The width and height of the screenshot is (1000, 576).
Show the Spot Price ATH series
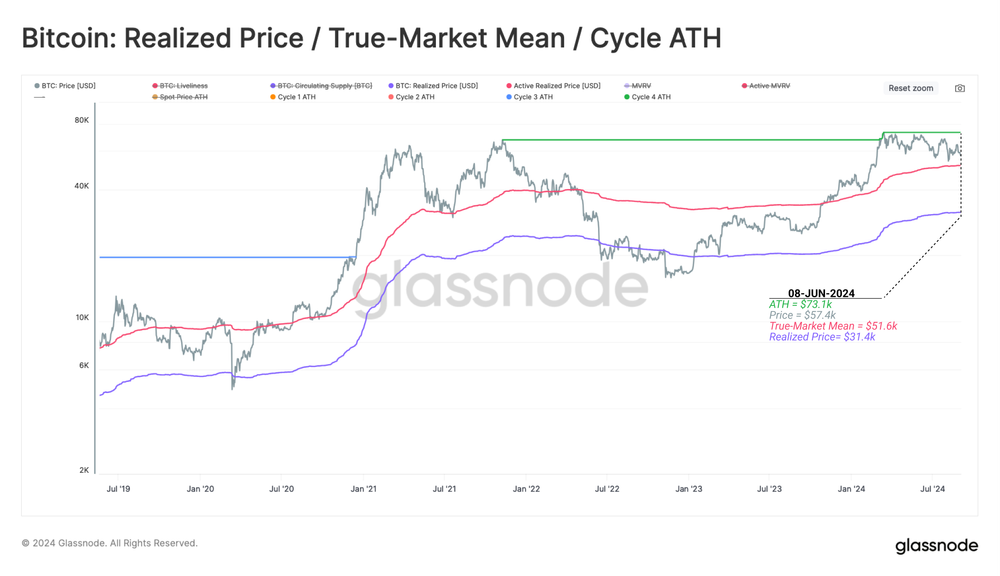coord(180,97)
